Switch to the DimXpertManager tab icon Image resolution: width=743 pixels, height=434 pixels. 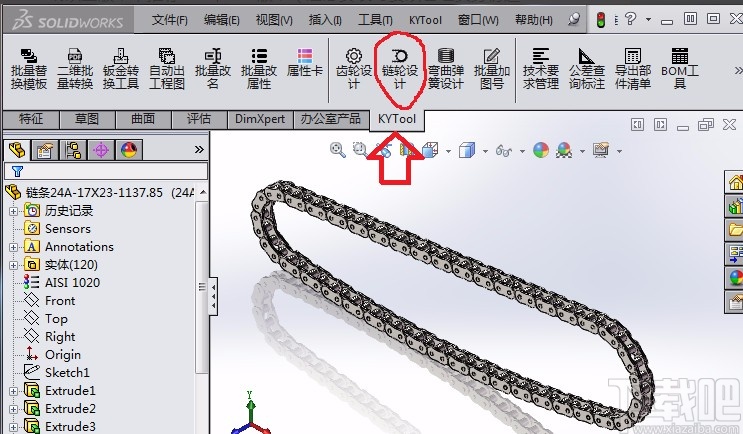pyautogui.click(x=101, y=151)
